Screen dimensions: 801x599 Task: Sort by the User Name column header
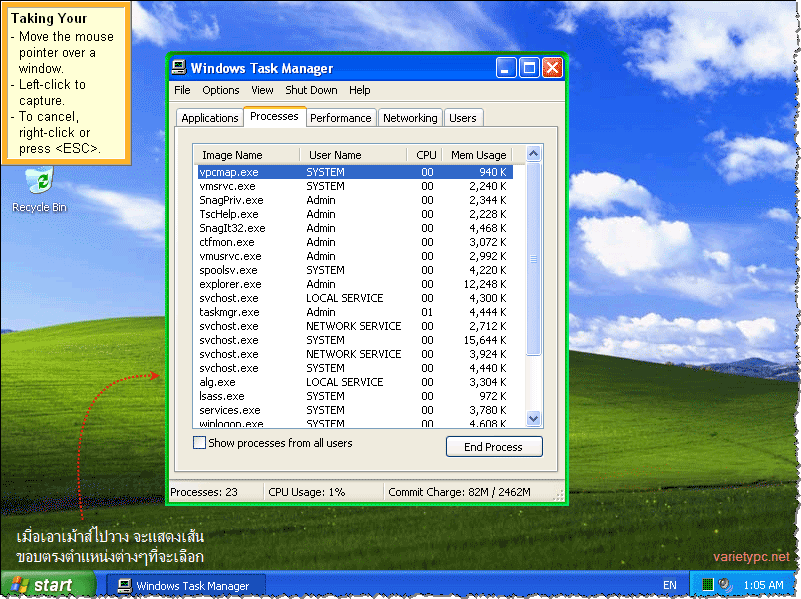click(354, 155)
